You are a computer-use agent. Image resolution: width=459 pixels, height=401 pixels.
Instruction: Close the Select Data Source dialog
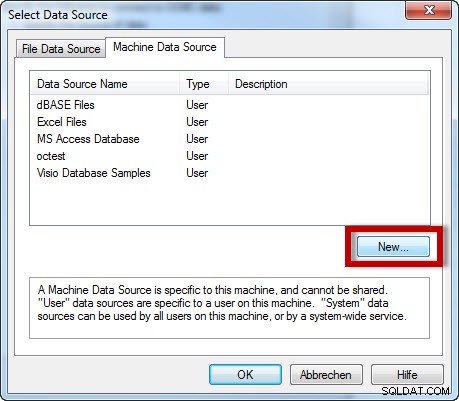429,11
